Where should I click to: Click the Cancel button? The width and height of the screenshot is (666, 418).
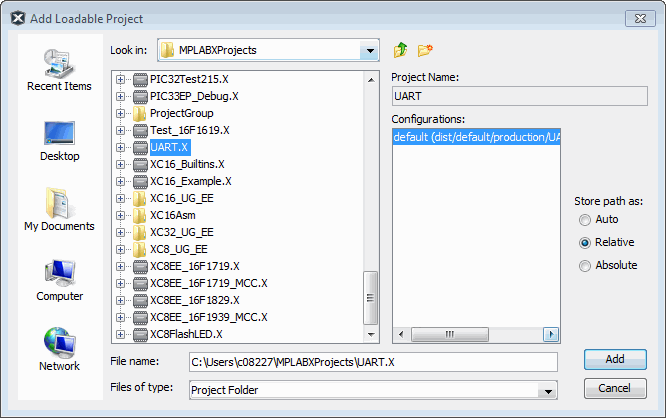[x=615, y=388]
